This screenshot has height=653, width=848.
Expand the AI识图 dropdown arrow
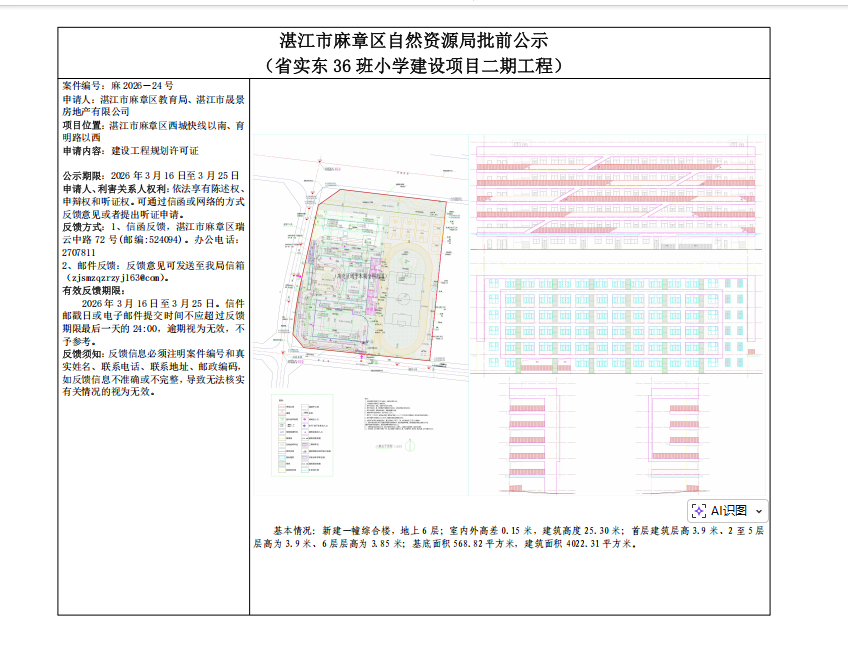tap(759, 510)
